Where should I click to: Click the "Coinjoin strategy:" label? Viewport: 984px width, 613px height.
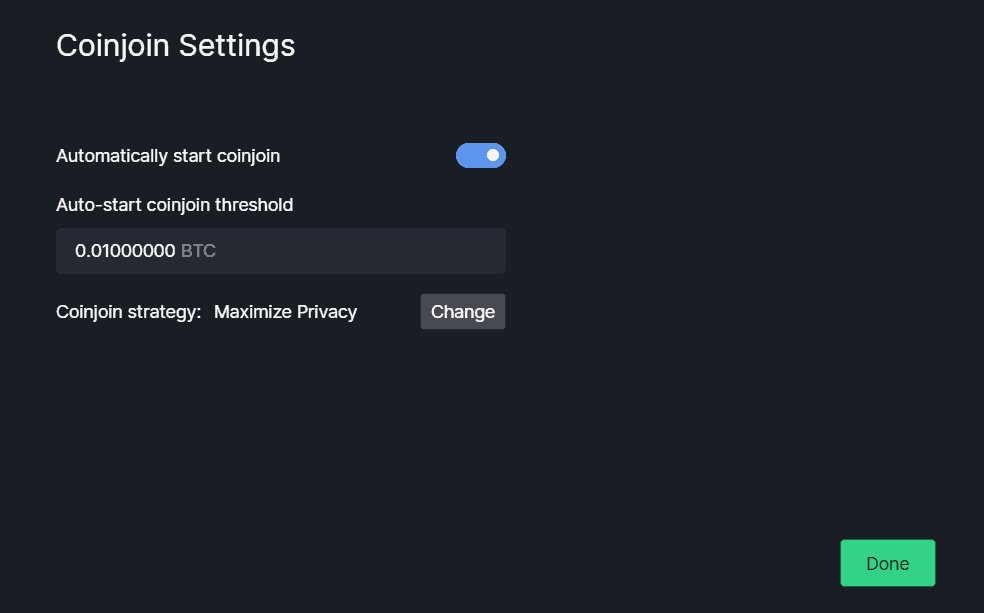coord(128,312)
